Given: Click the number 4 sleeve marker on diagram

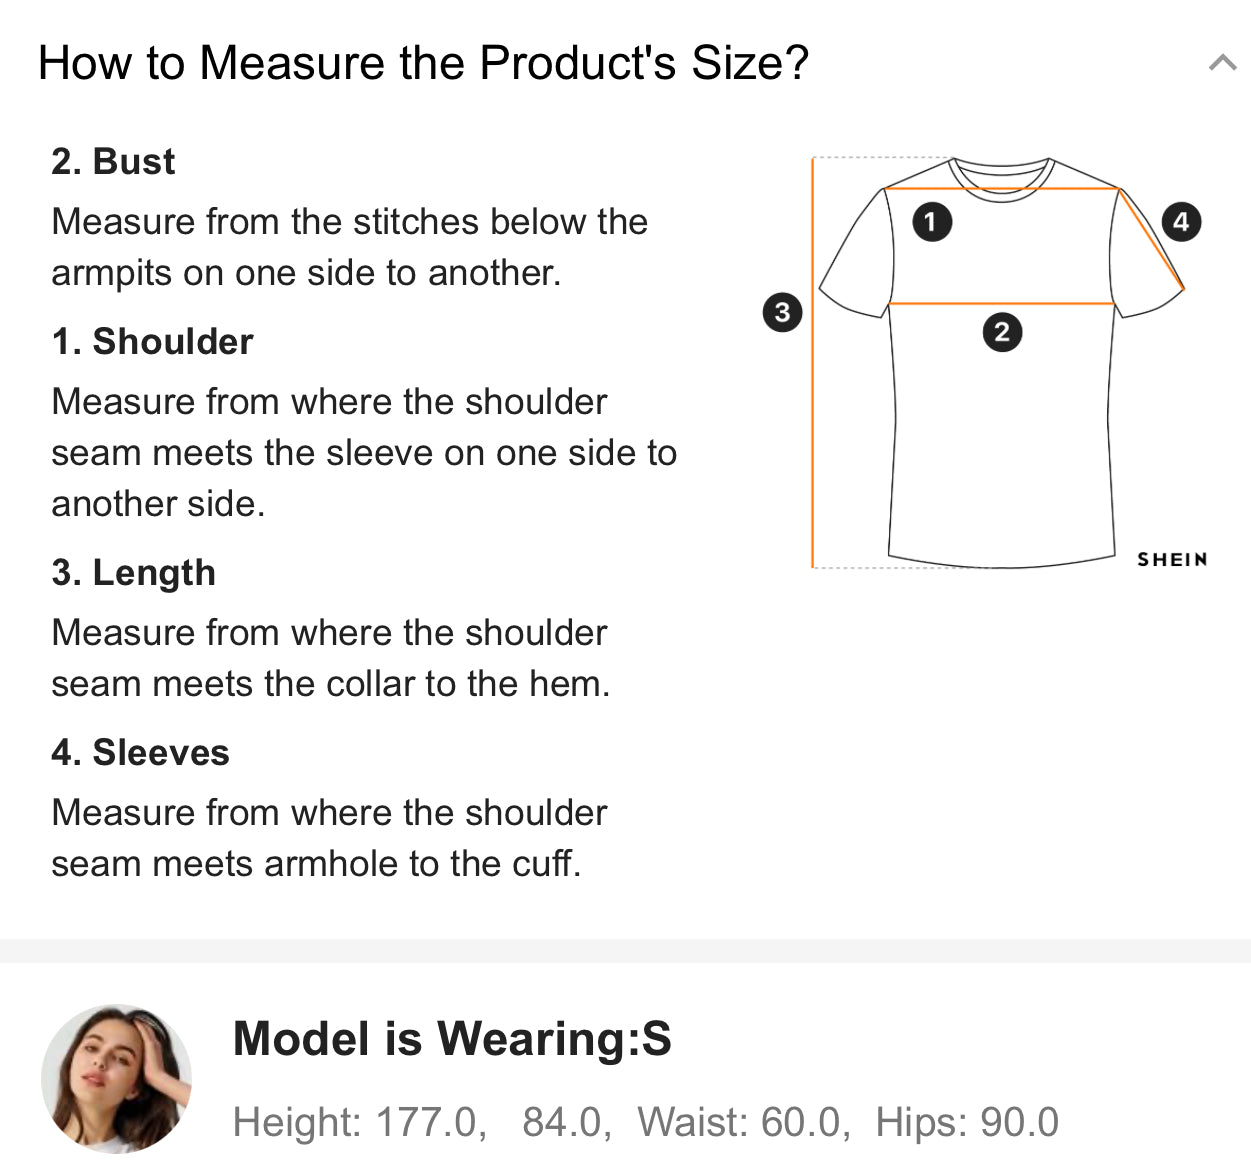Looking at the screenshot, I should point(1181,221).
